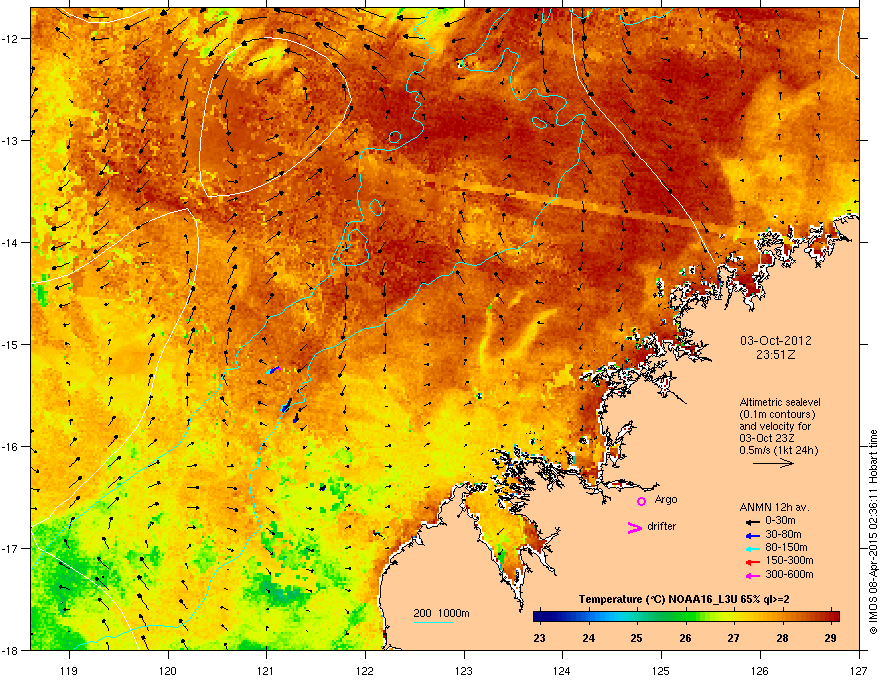The height and width of the screenshot is (680, 880).
Task: Click the '200 1000m' isobath label
Action: click(441, 613)
